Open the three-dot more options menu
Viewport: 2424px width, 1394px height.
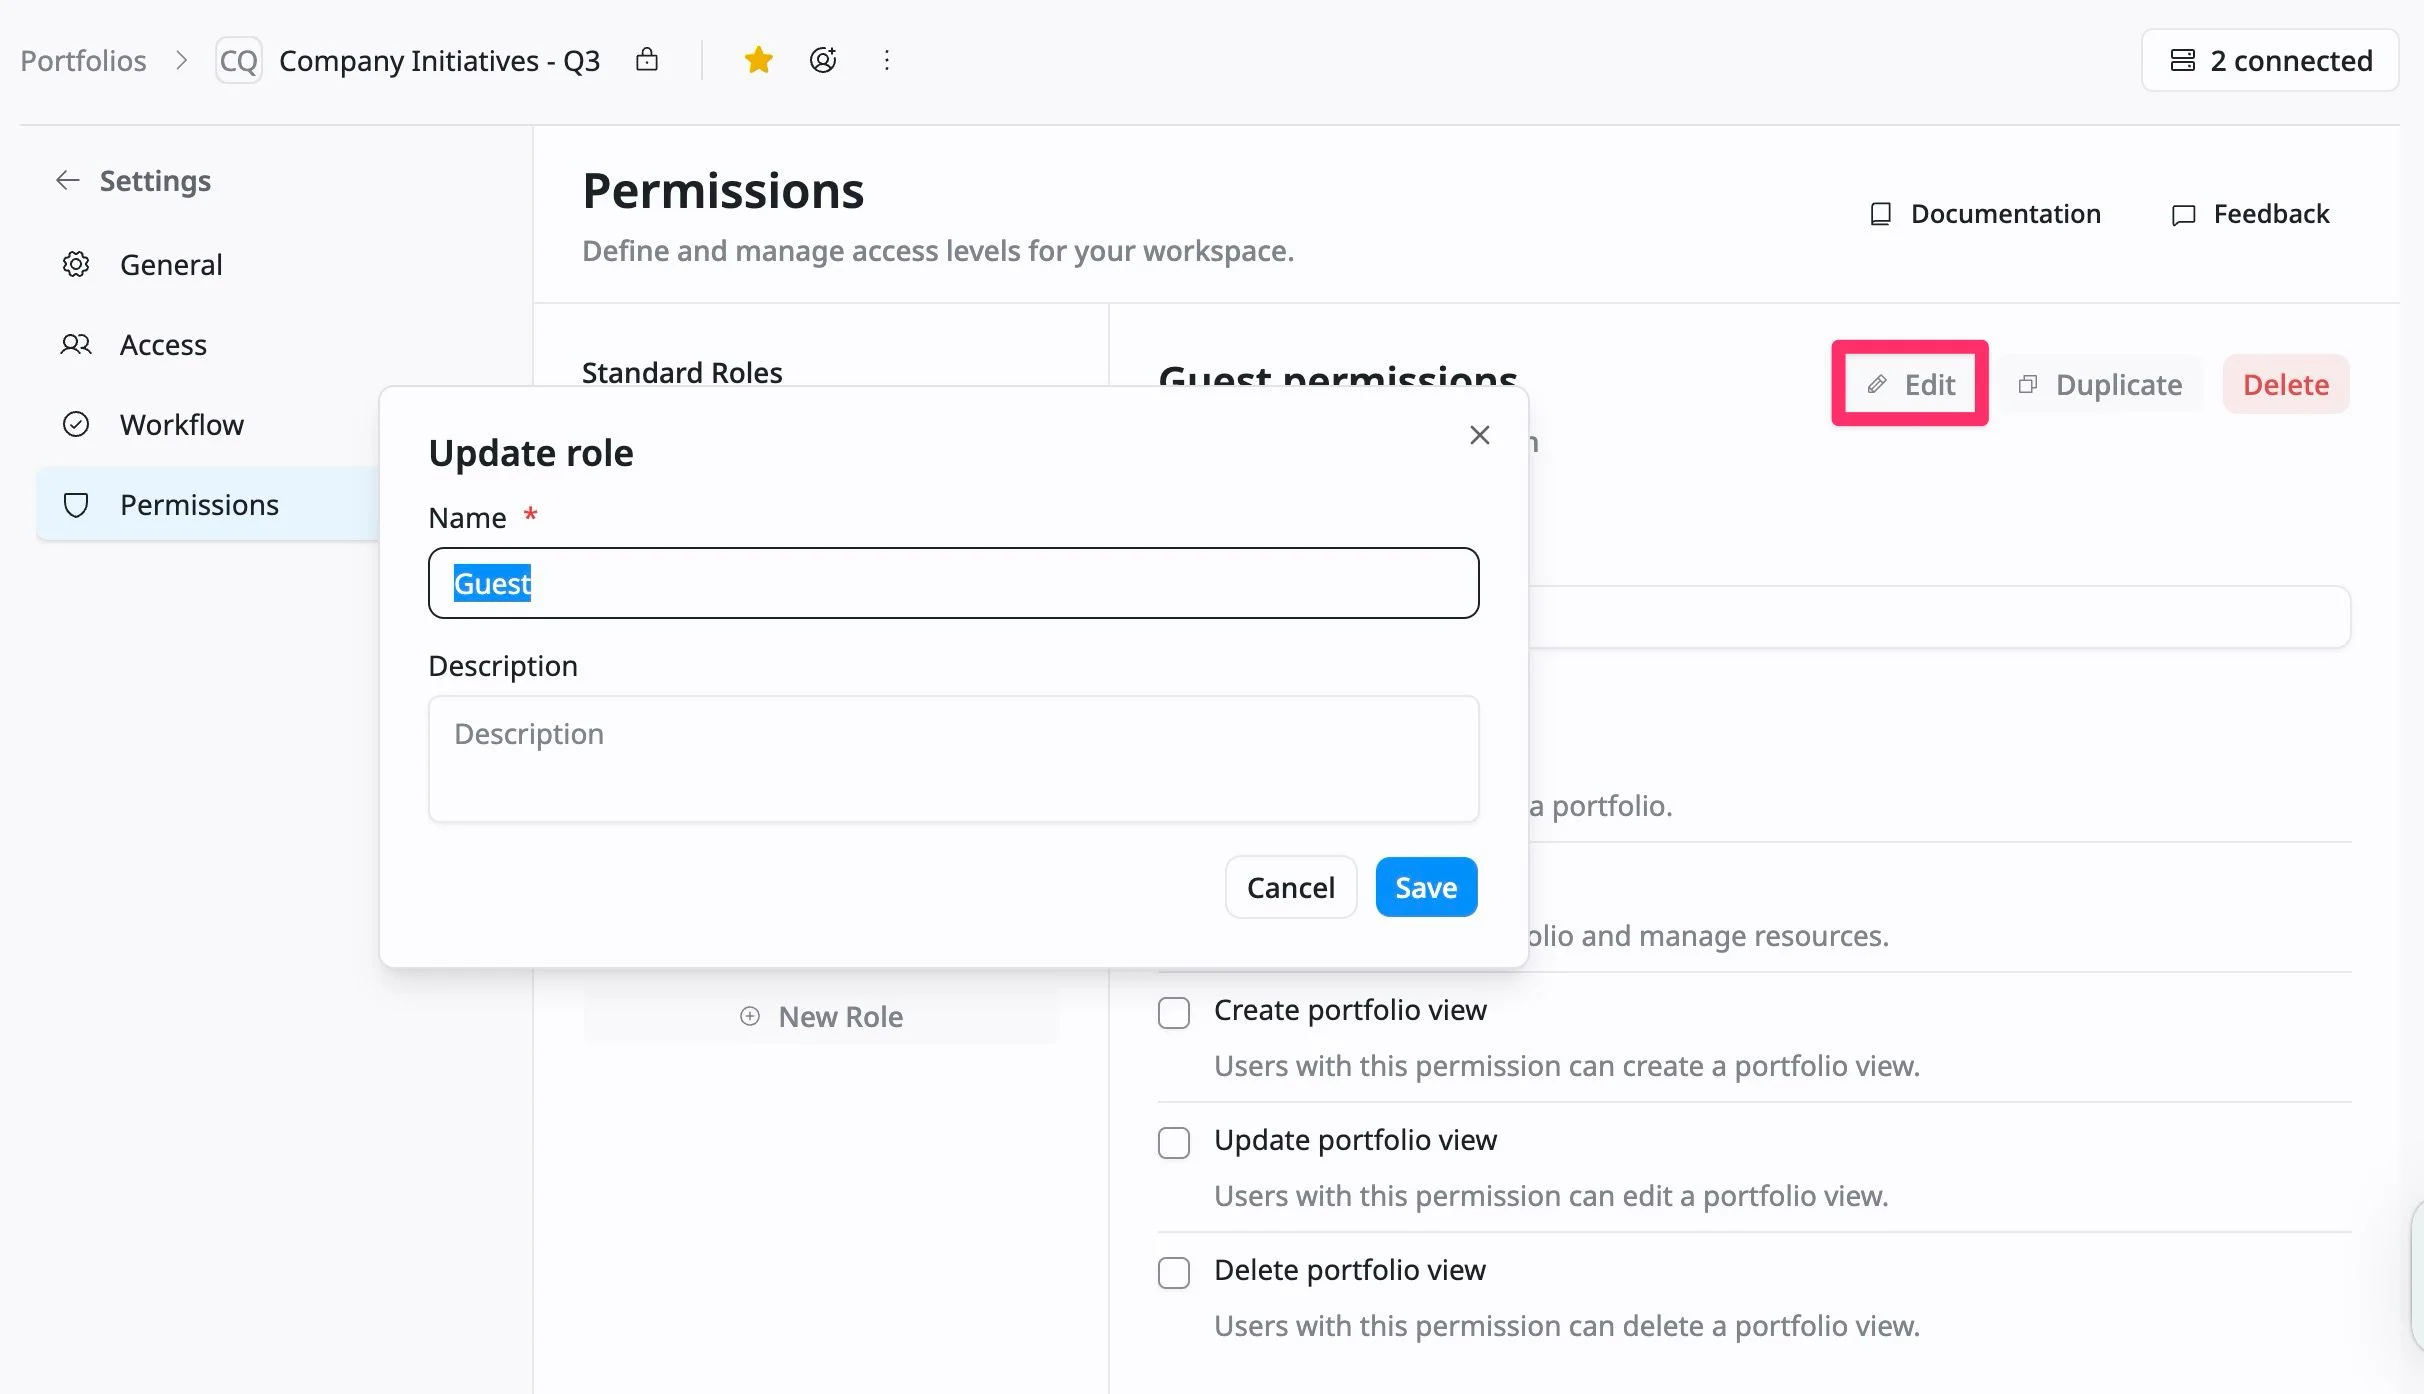(x=887, y=60)
